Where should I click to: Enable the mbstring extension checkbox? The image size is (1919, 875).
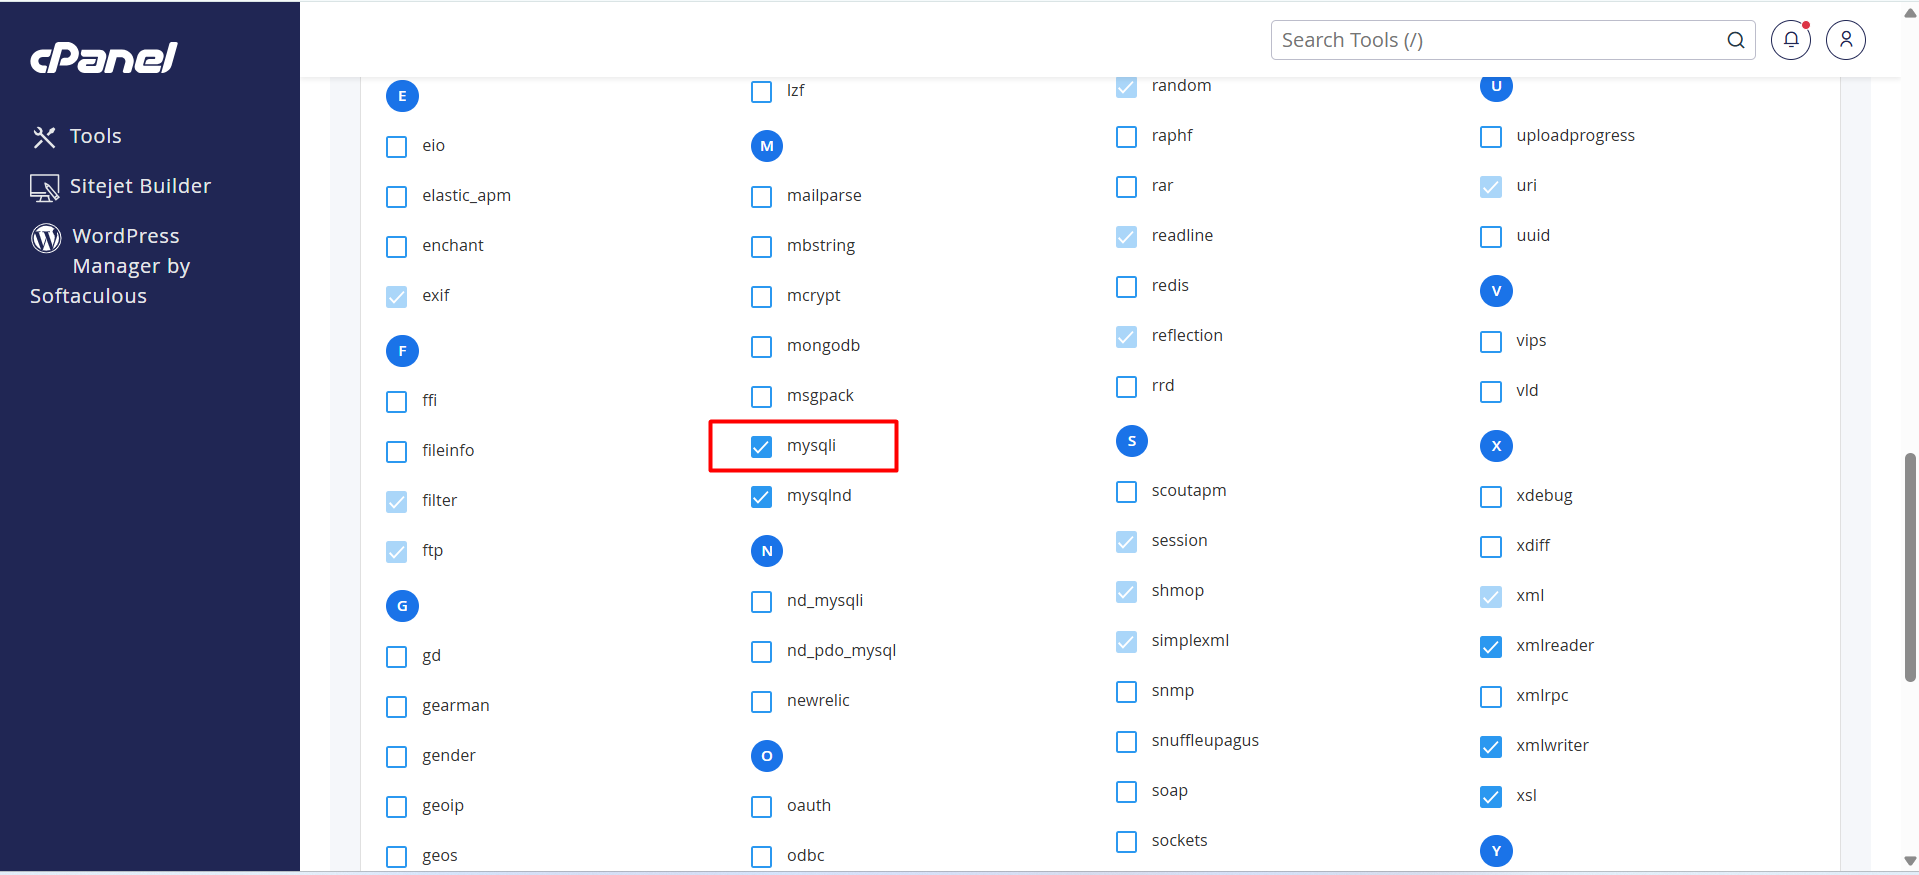click(x=762, y=246)
